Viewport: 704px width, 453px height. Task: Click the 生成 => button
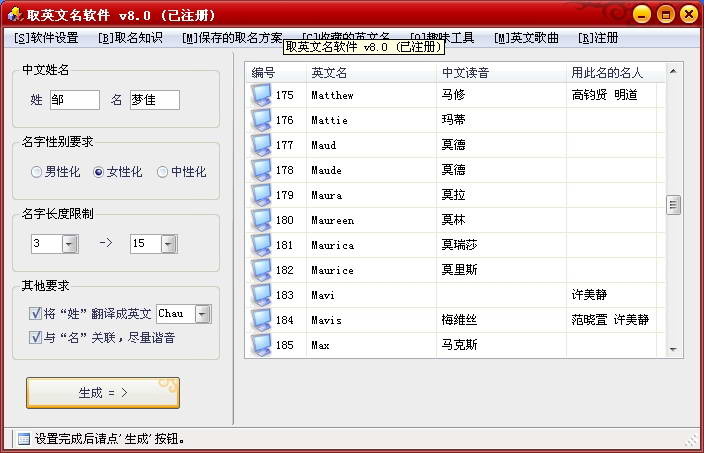[103, 393]
